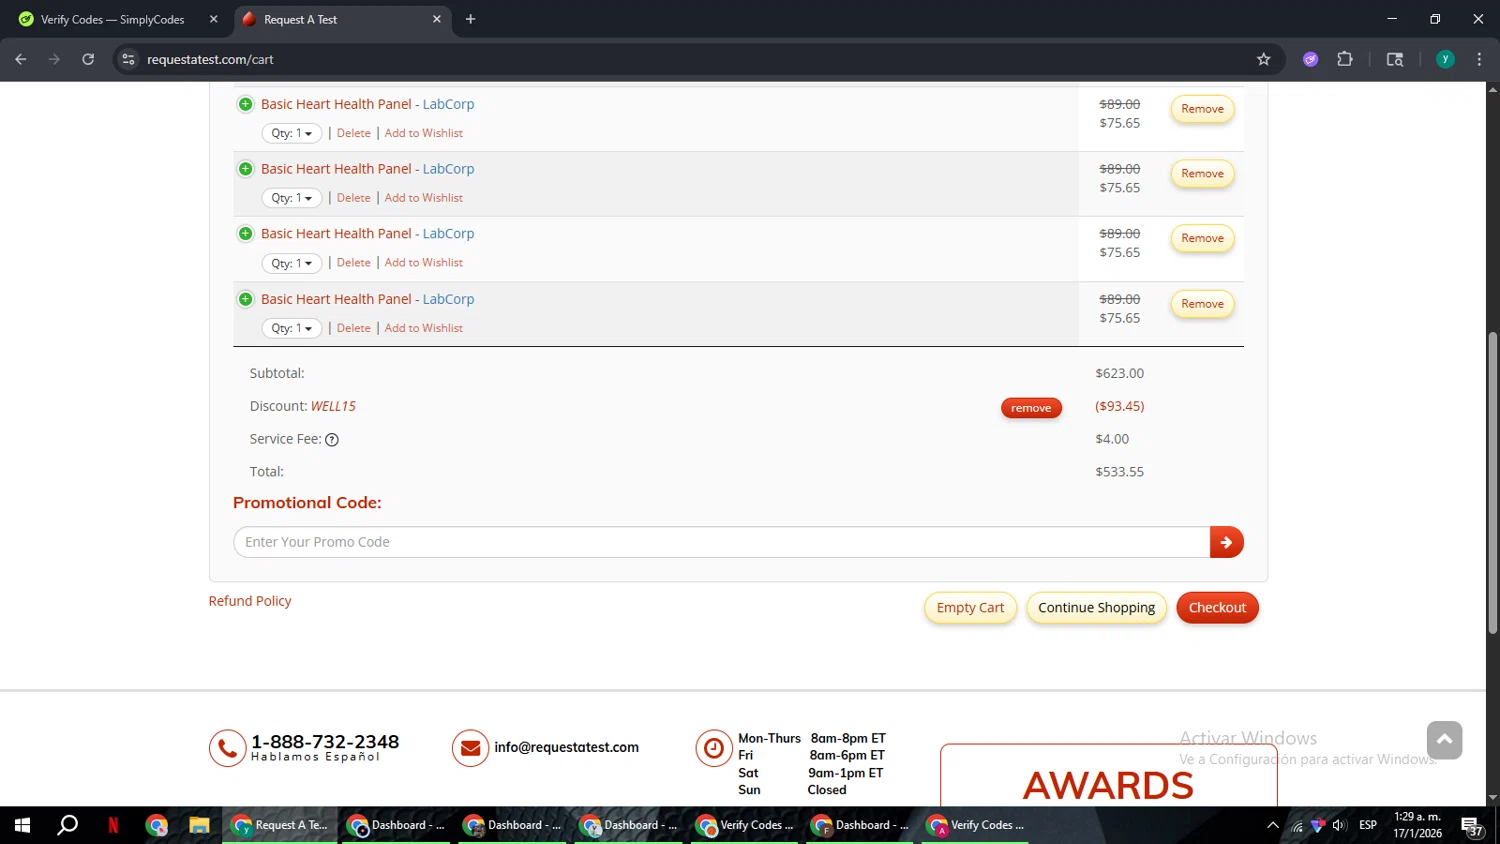Open the volume control in the system tray

(1339, 825)
